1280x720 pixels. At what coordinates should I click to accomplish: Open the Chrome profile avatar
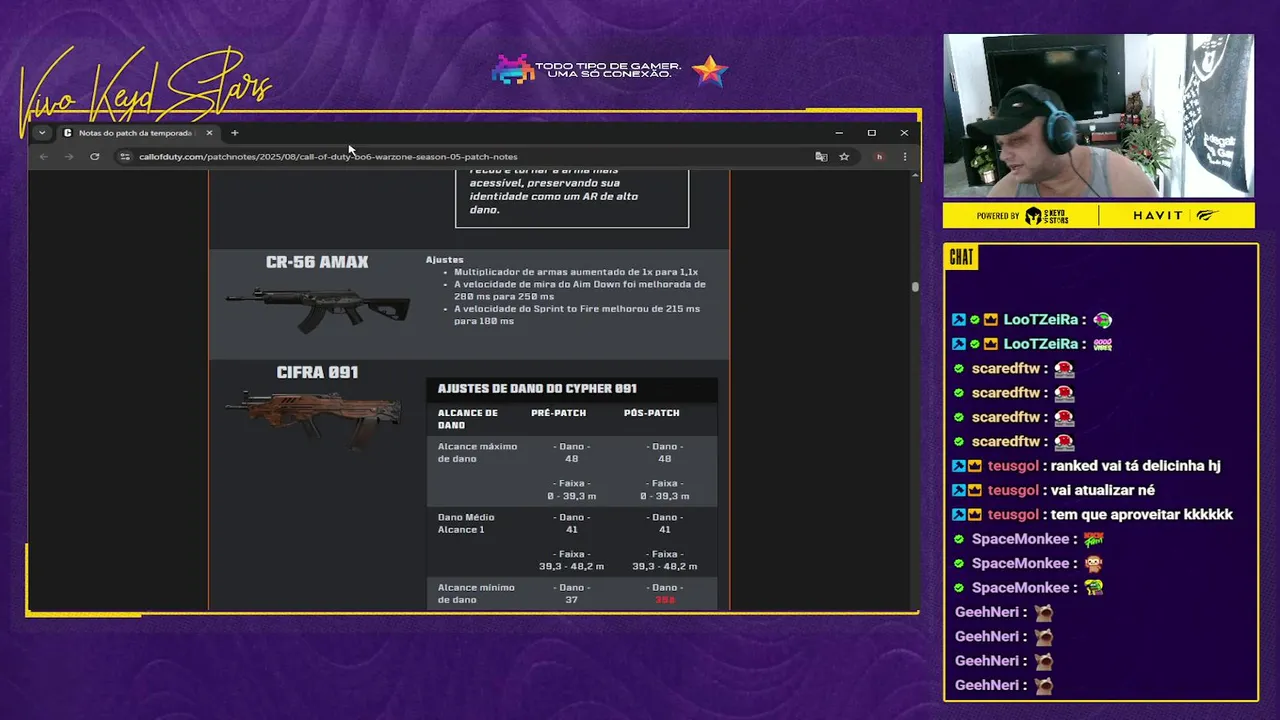tap(879, 157)
